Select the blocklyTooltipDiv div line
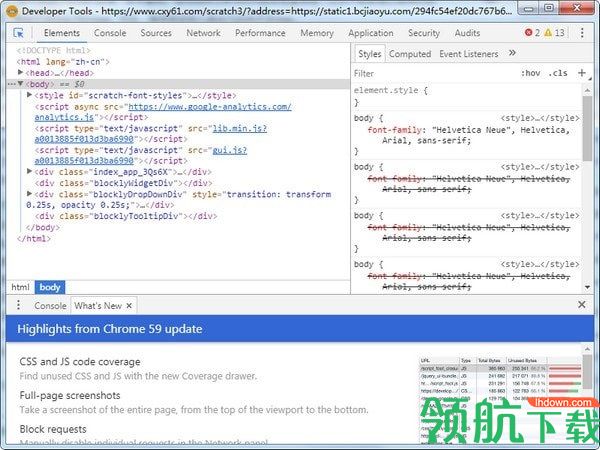Image resolution: width=600 pixels, height=450 pixels. (126, 216)
